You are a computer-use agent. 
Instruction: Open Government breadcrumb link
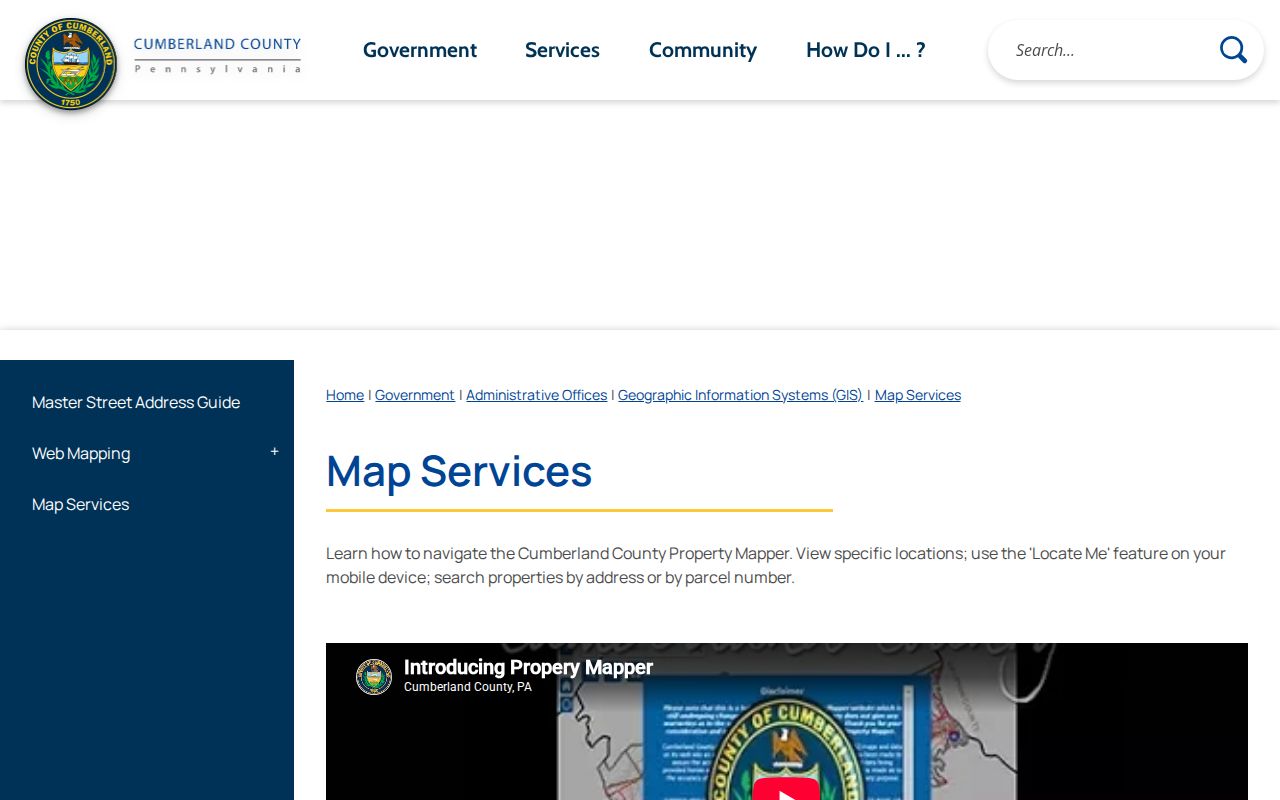point(415,395)
